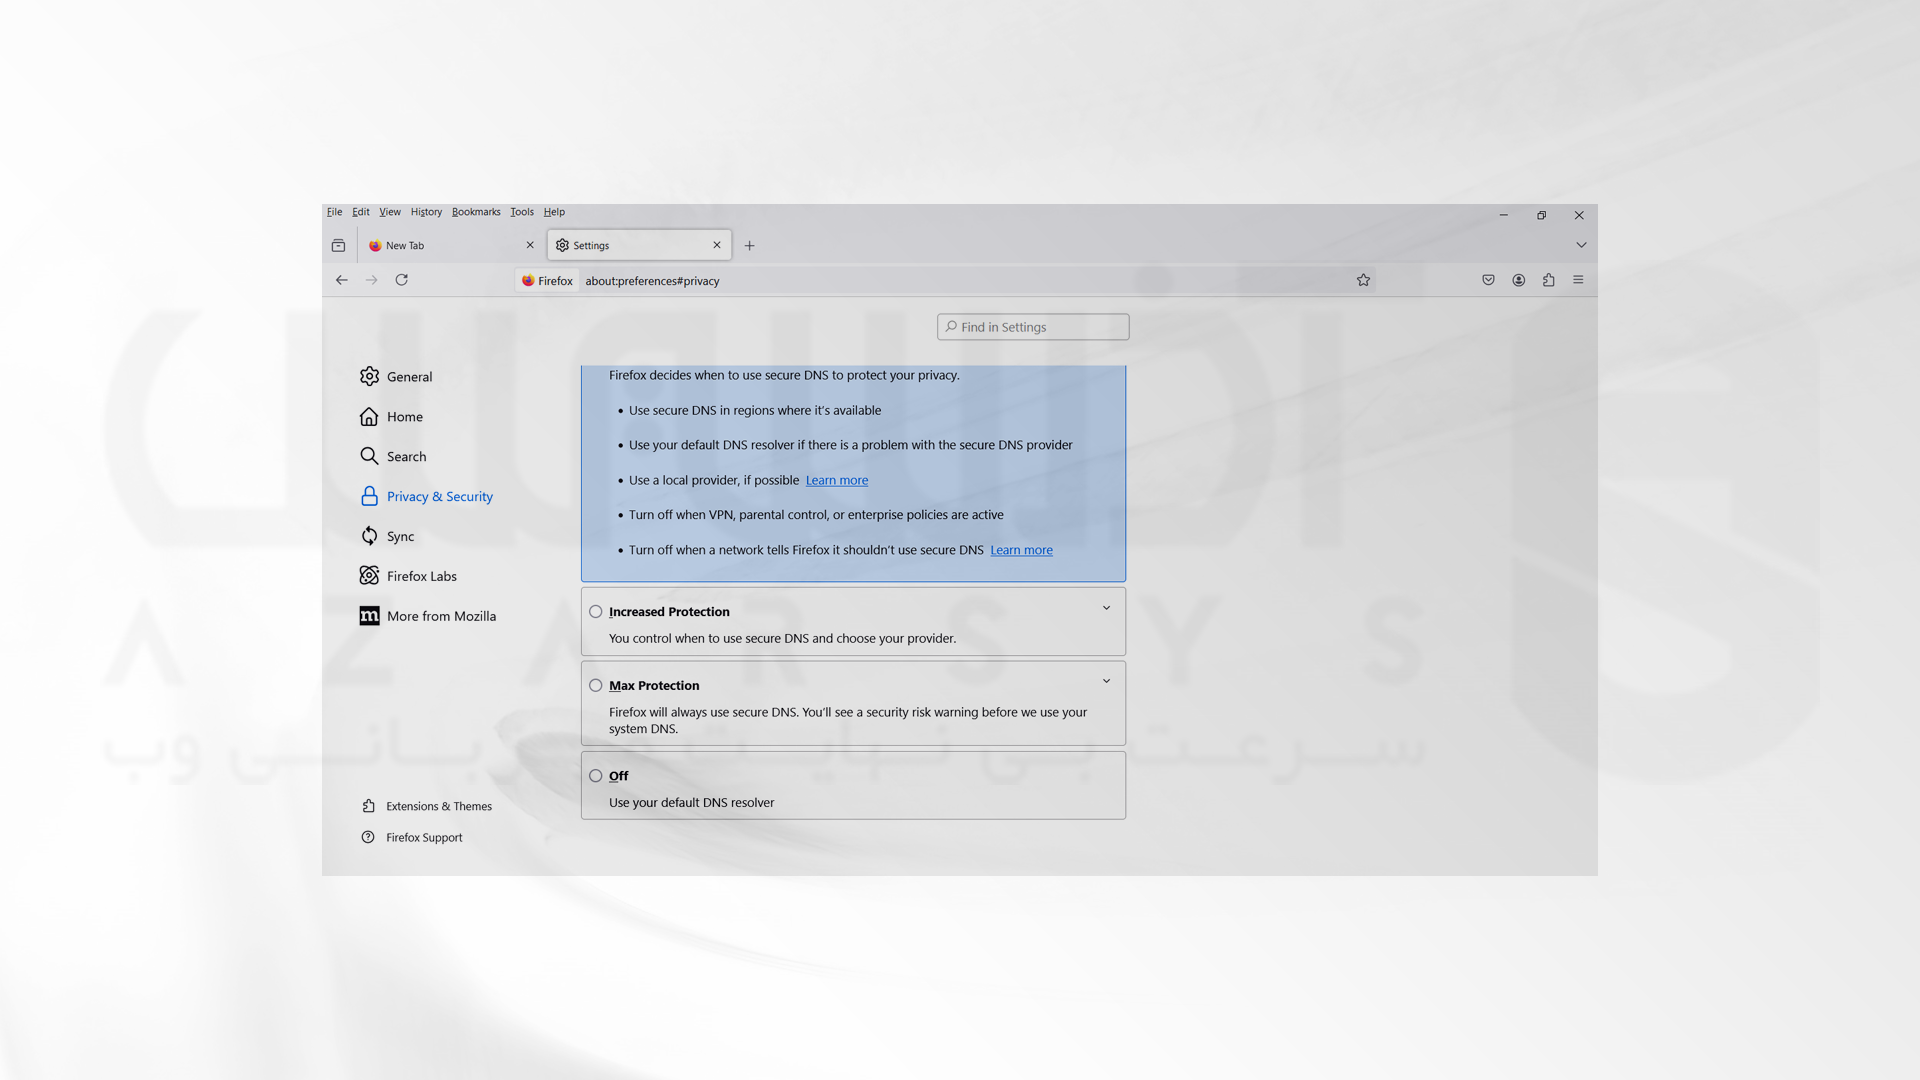Select the Off radio button
The image size is (1920, 1080).
[595, 774]
